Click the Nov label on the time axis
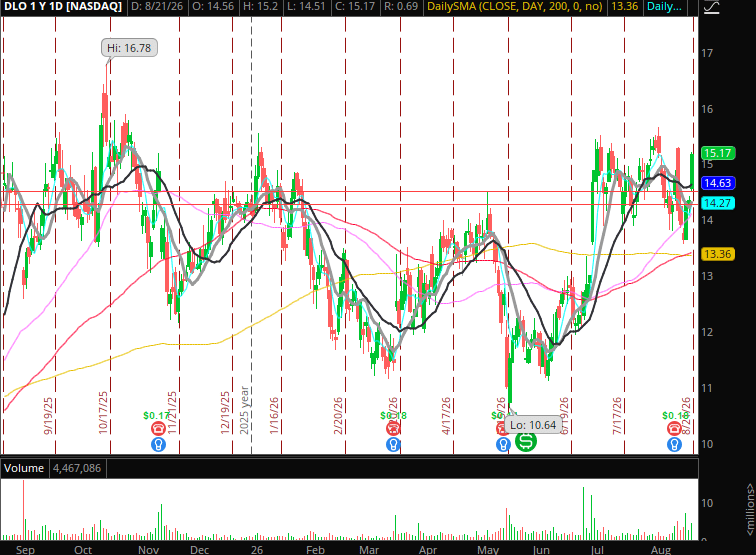This screenshot has width=756, height=555. [148, 550]
